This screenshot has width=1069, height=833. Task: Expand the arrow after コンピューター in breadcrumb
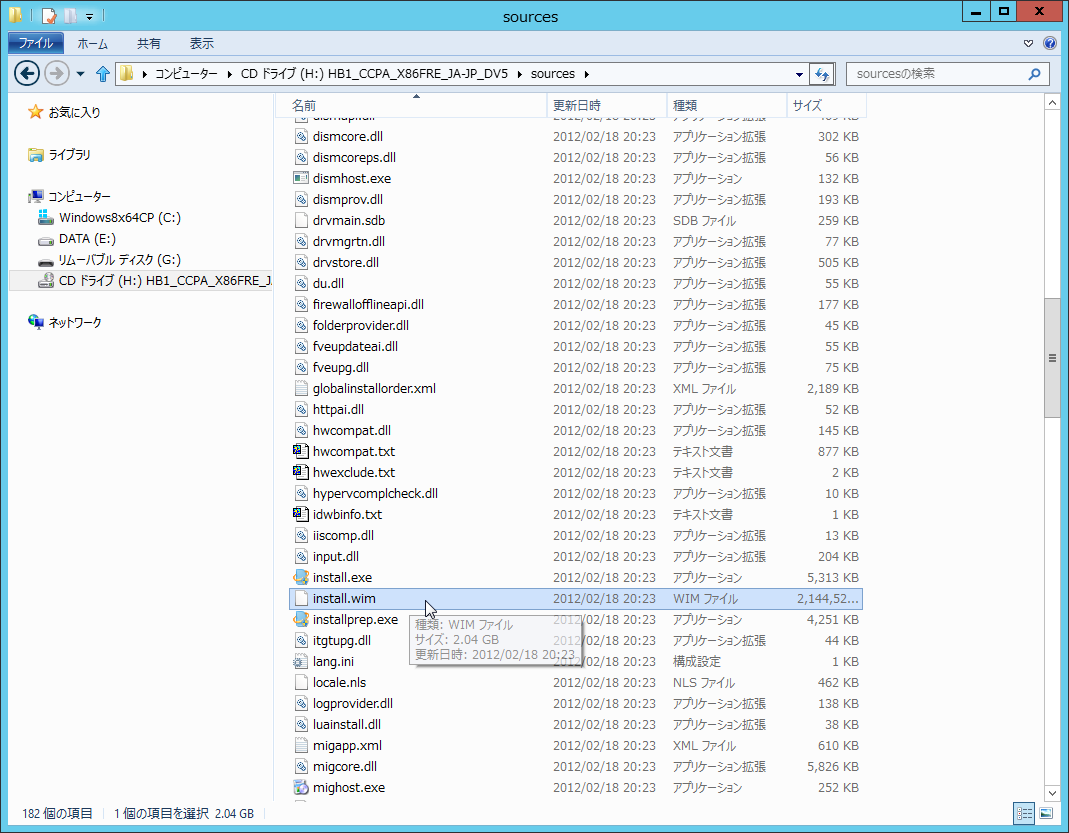pyautogui.click(x=230, y=74)
